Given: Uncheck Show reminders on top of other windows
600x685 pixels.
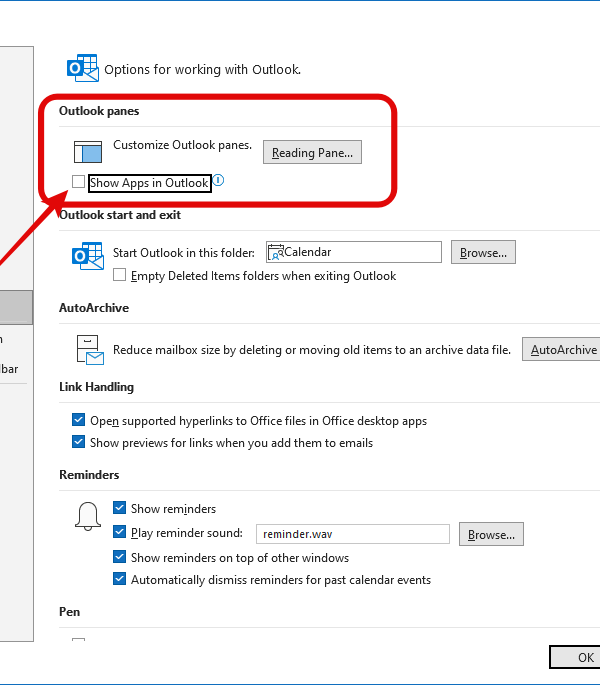Looking at the screenshot, I should point(119,557).
